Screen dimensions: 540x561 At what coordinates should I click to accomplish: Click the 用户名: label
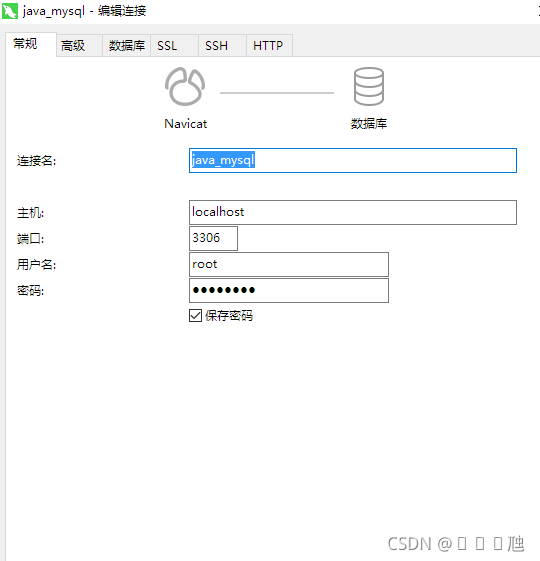coord(37,265)
